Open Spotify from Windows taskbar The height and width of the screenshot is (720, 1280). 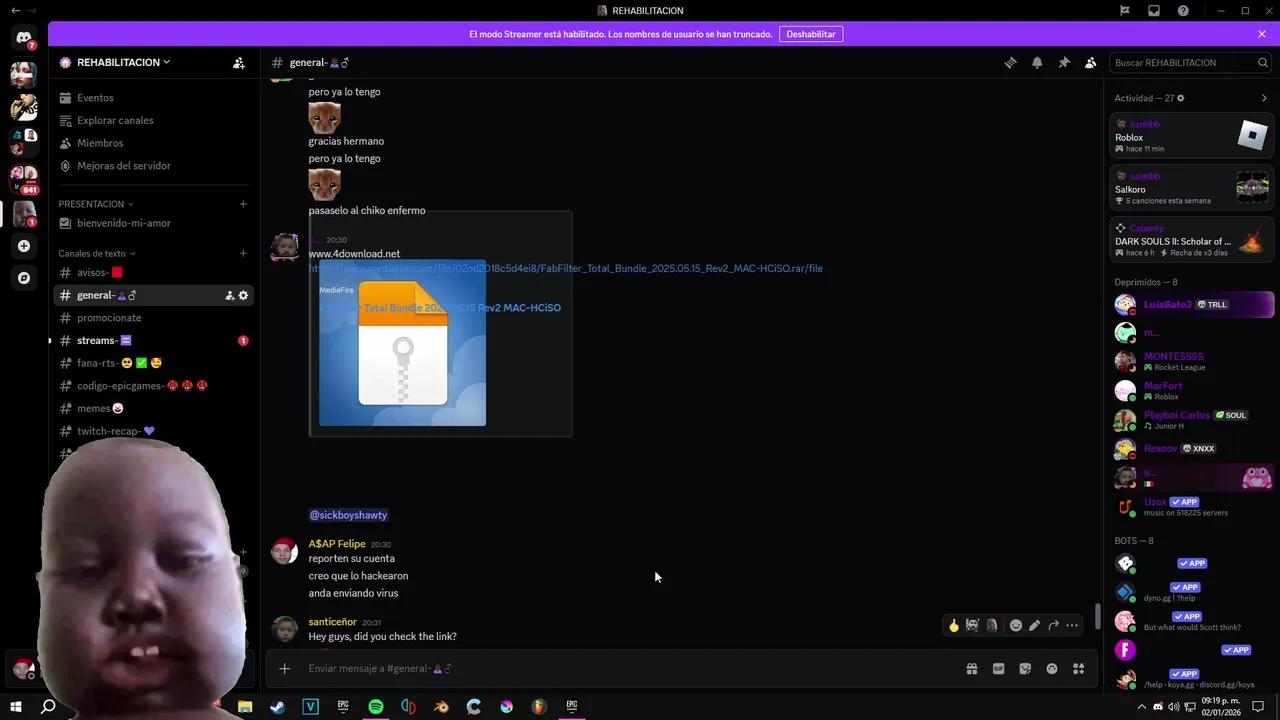click(x=376, y=707)
